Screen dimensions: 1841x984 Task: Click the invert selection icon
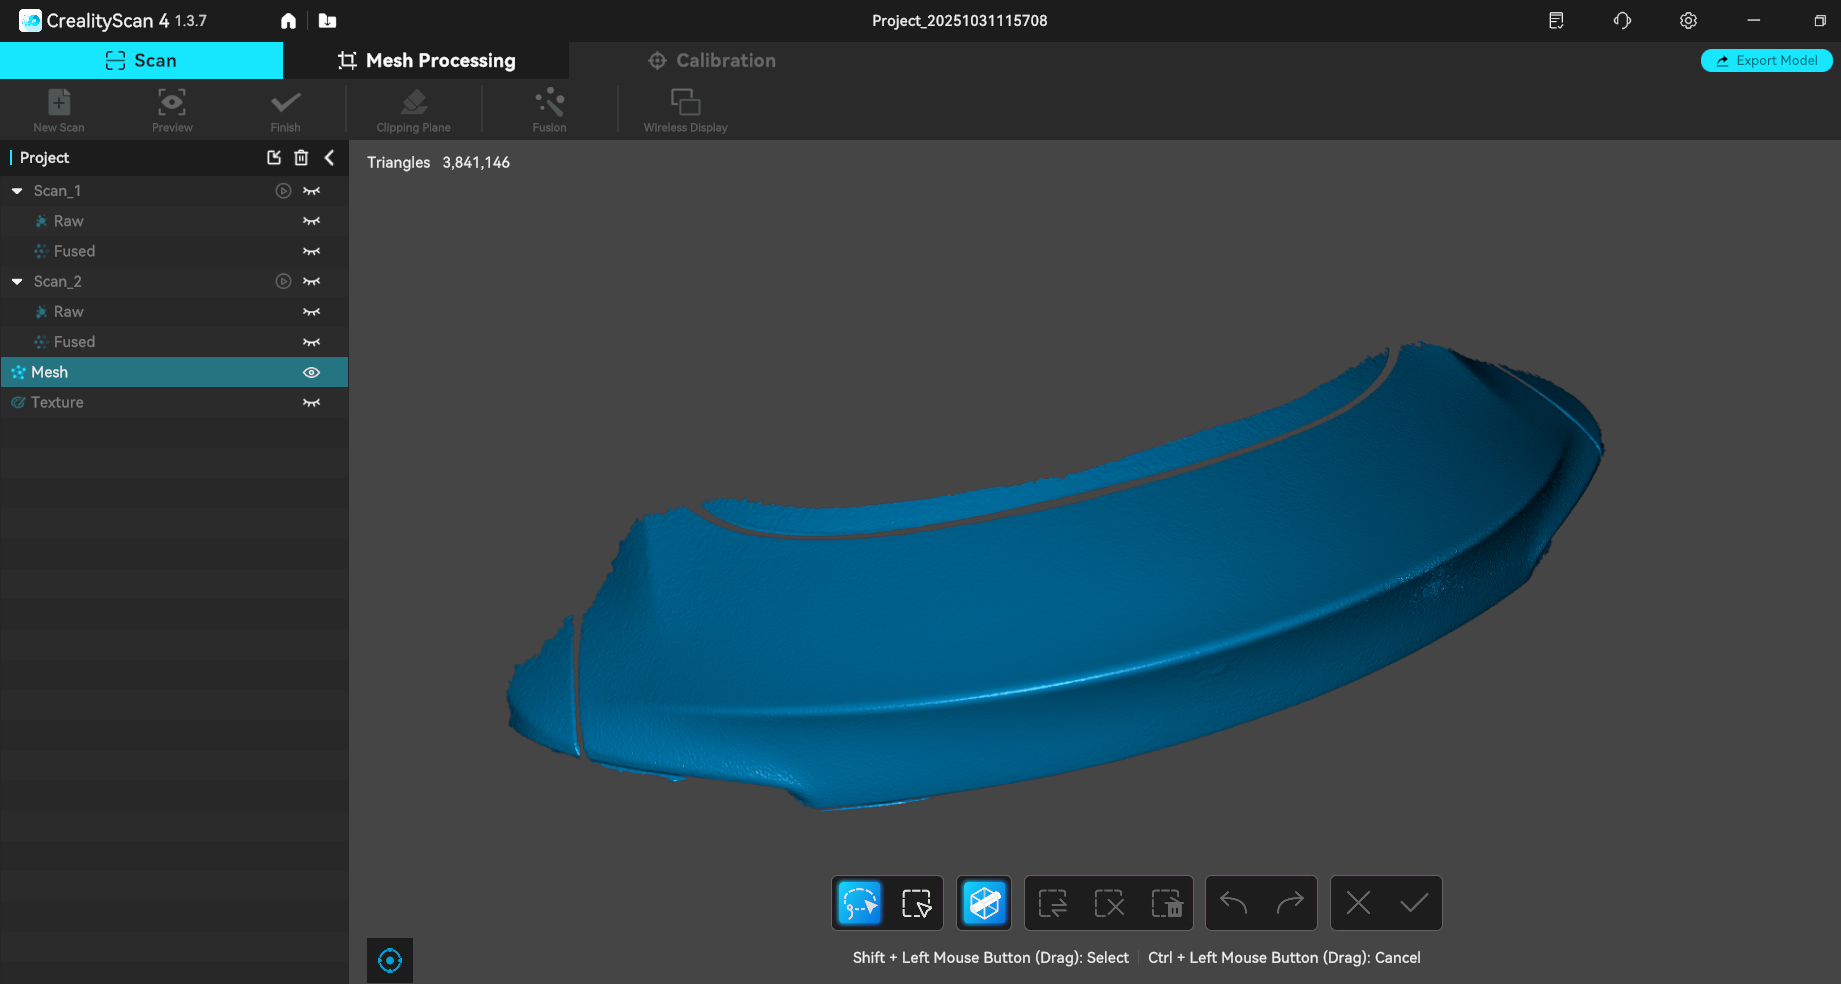(x=1052, y=903)
